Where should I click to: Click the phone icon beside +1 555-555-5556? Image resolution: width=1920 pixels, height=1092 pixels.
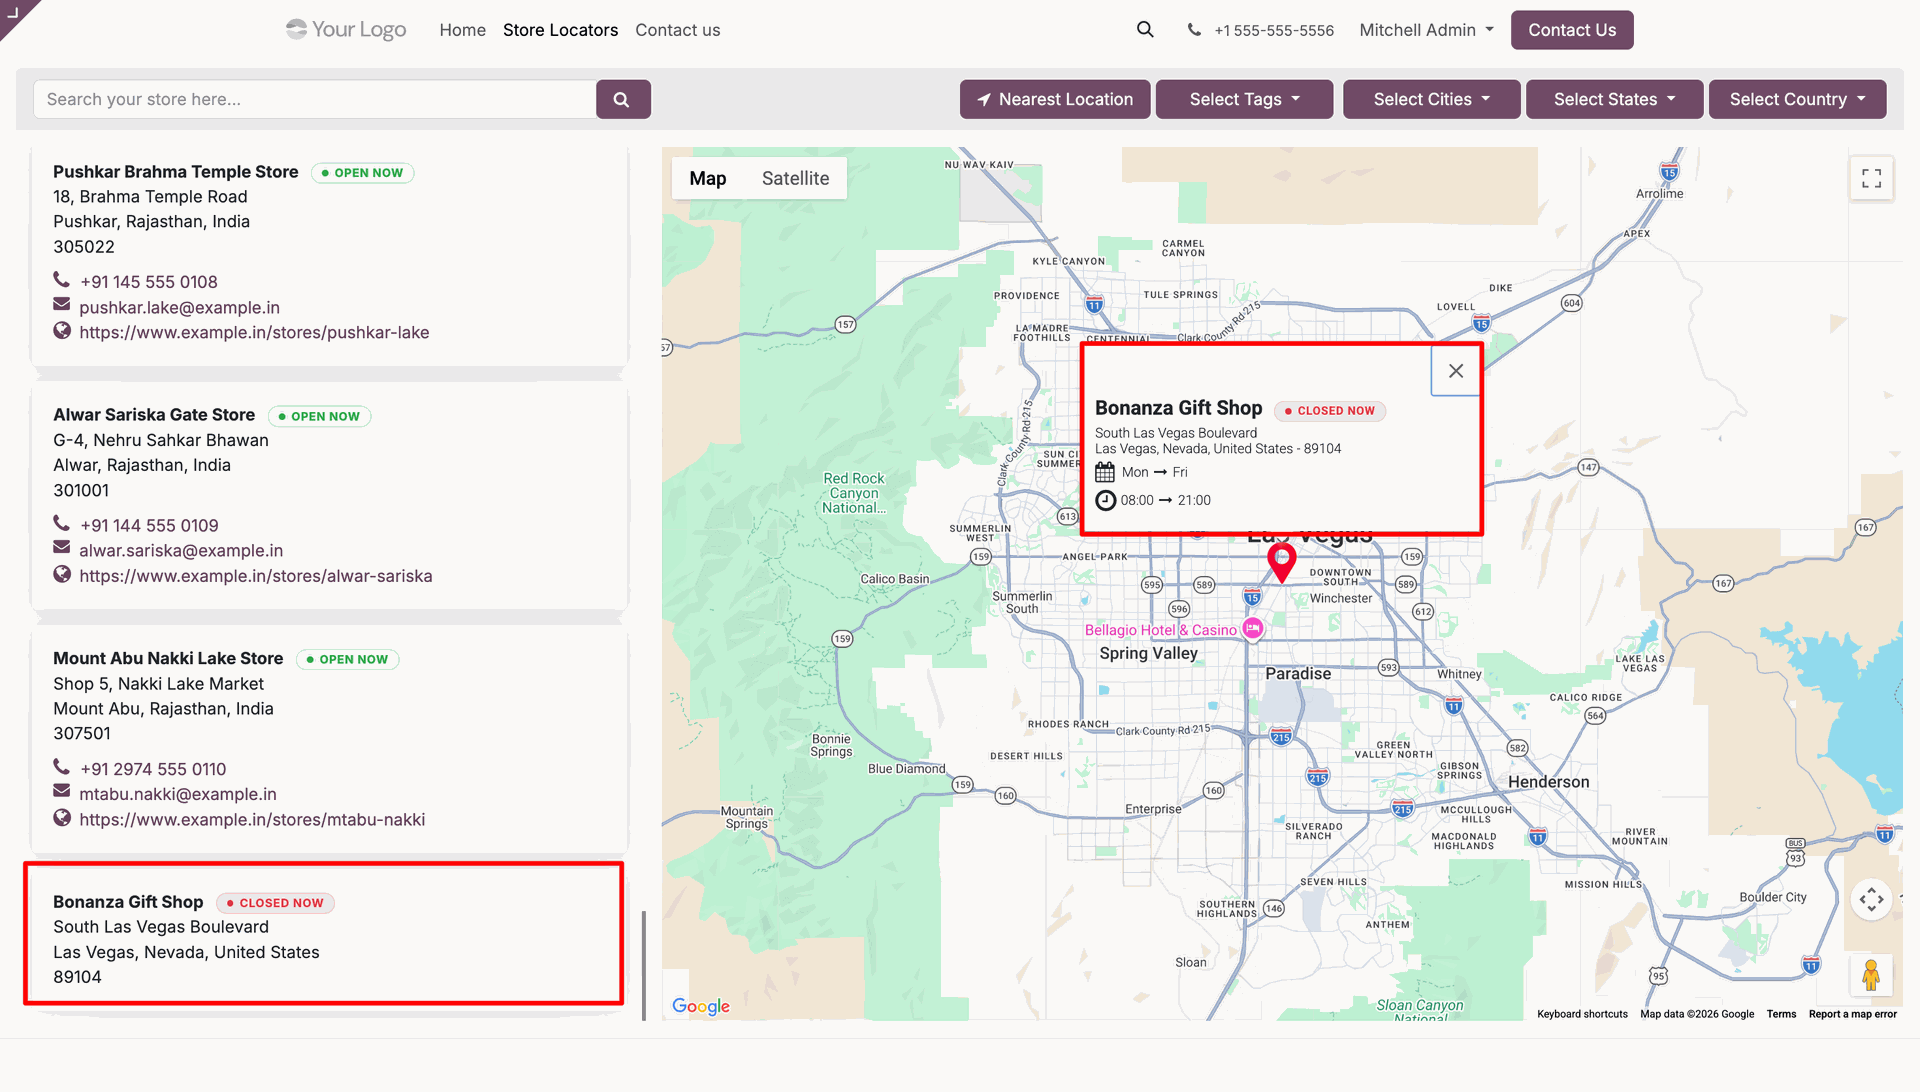pyautogui.click(x=1194, y=30)
